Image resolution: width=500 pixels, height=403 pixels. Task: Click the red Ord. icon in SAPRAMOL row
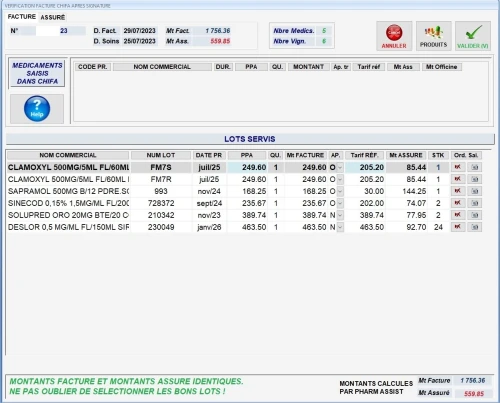(458, 191)
